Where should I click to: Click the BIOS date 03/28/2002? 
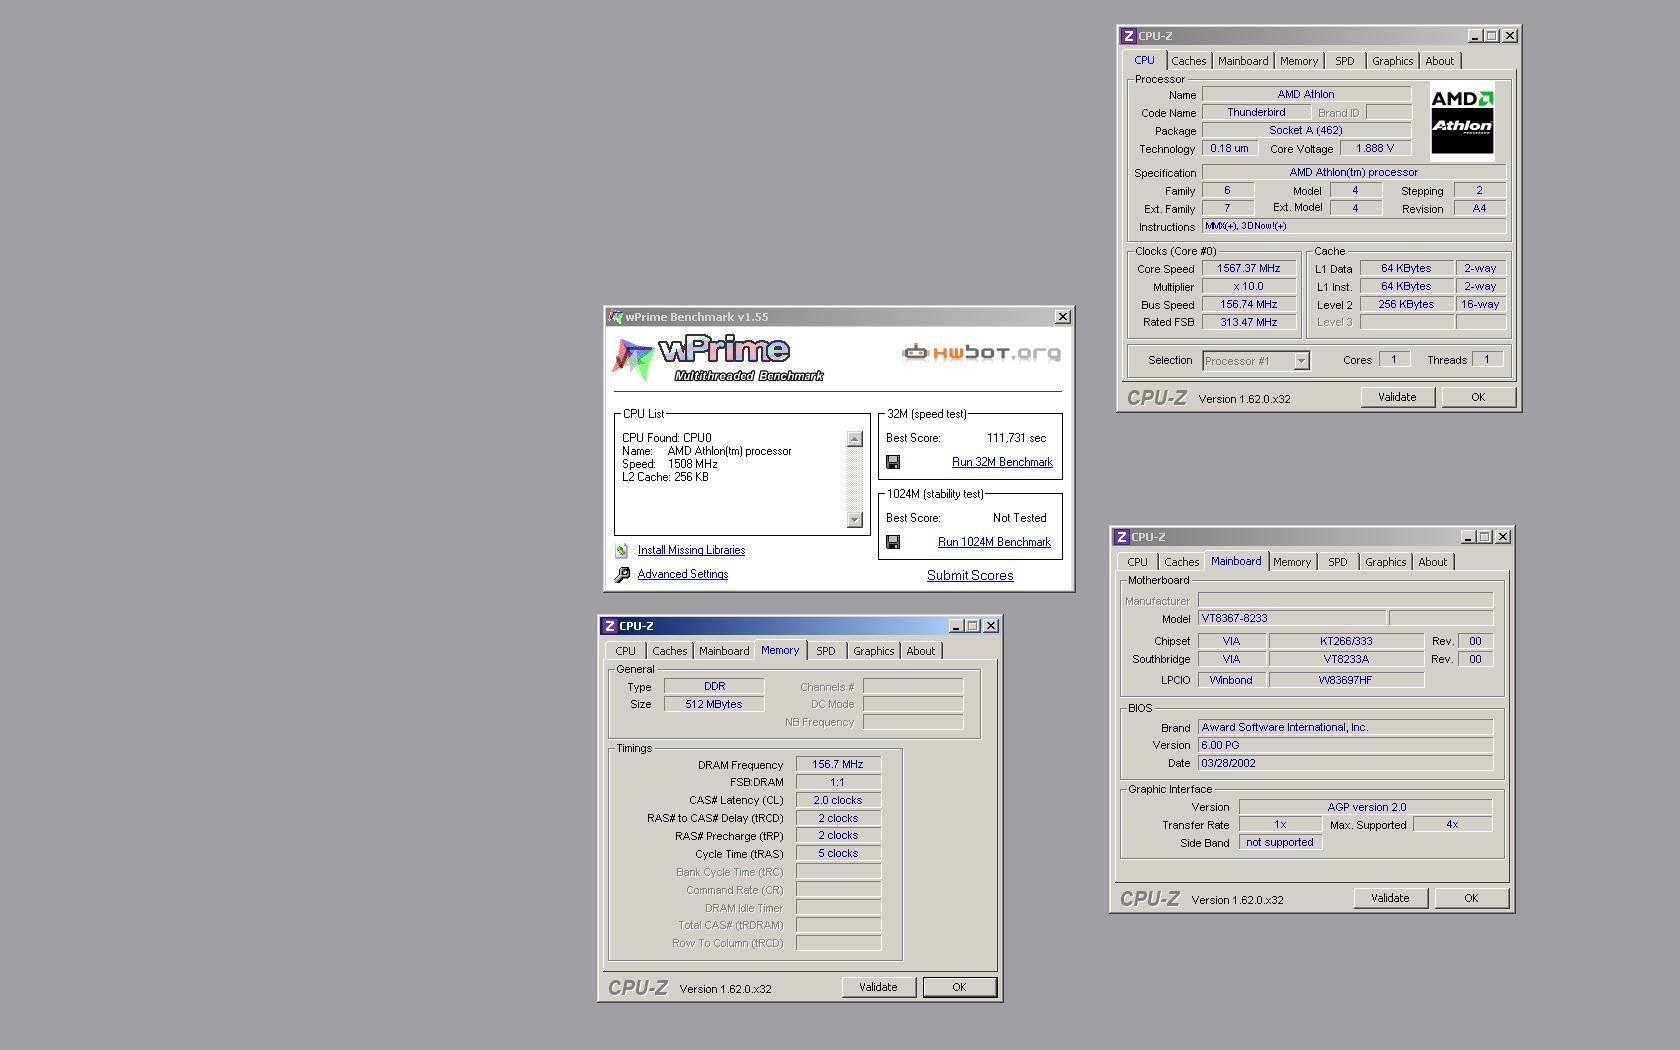coord(1345,763)
